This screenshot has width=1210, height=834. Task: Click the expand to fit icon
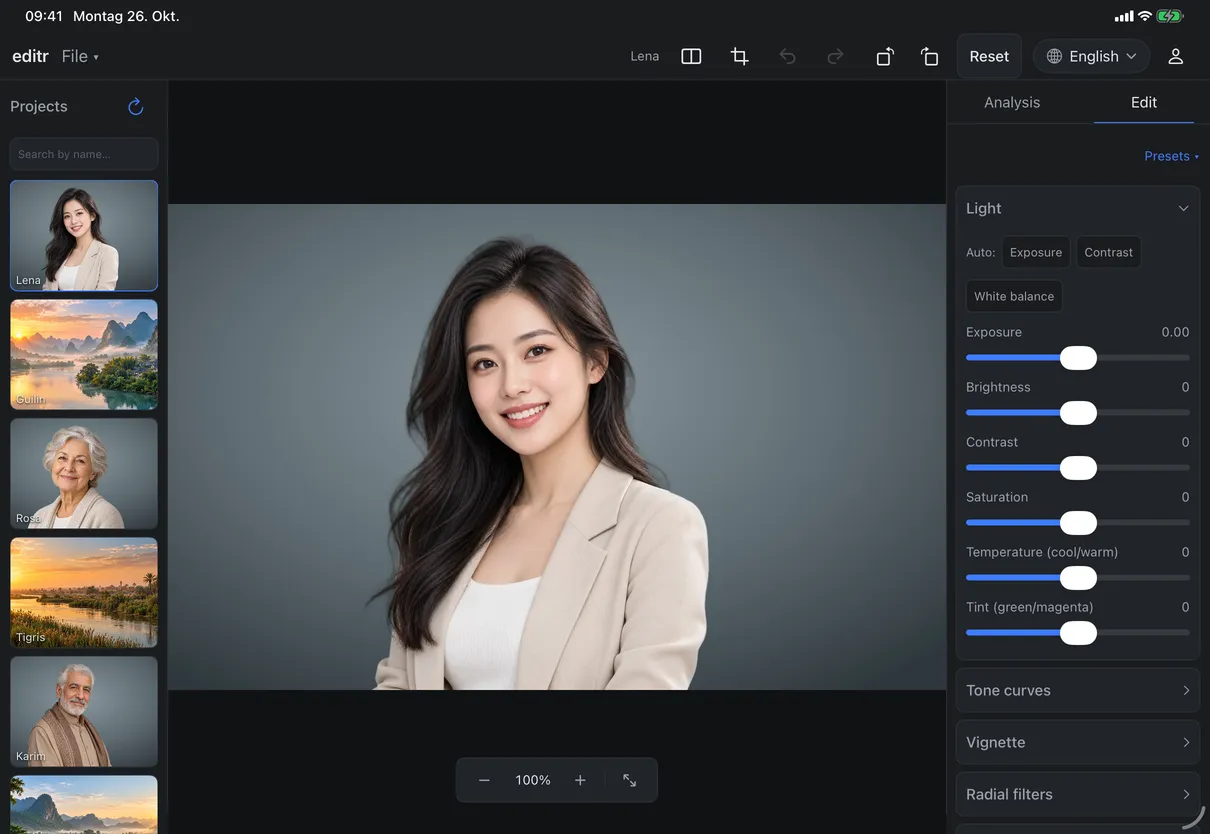point(630,780)
